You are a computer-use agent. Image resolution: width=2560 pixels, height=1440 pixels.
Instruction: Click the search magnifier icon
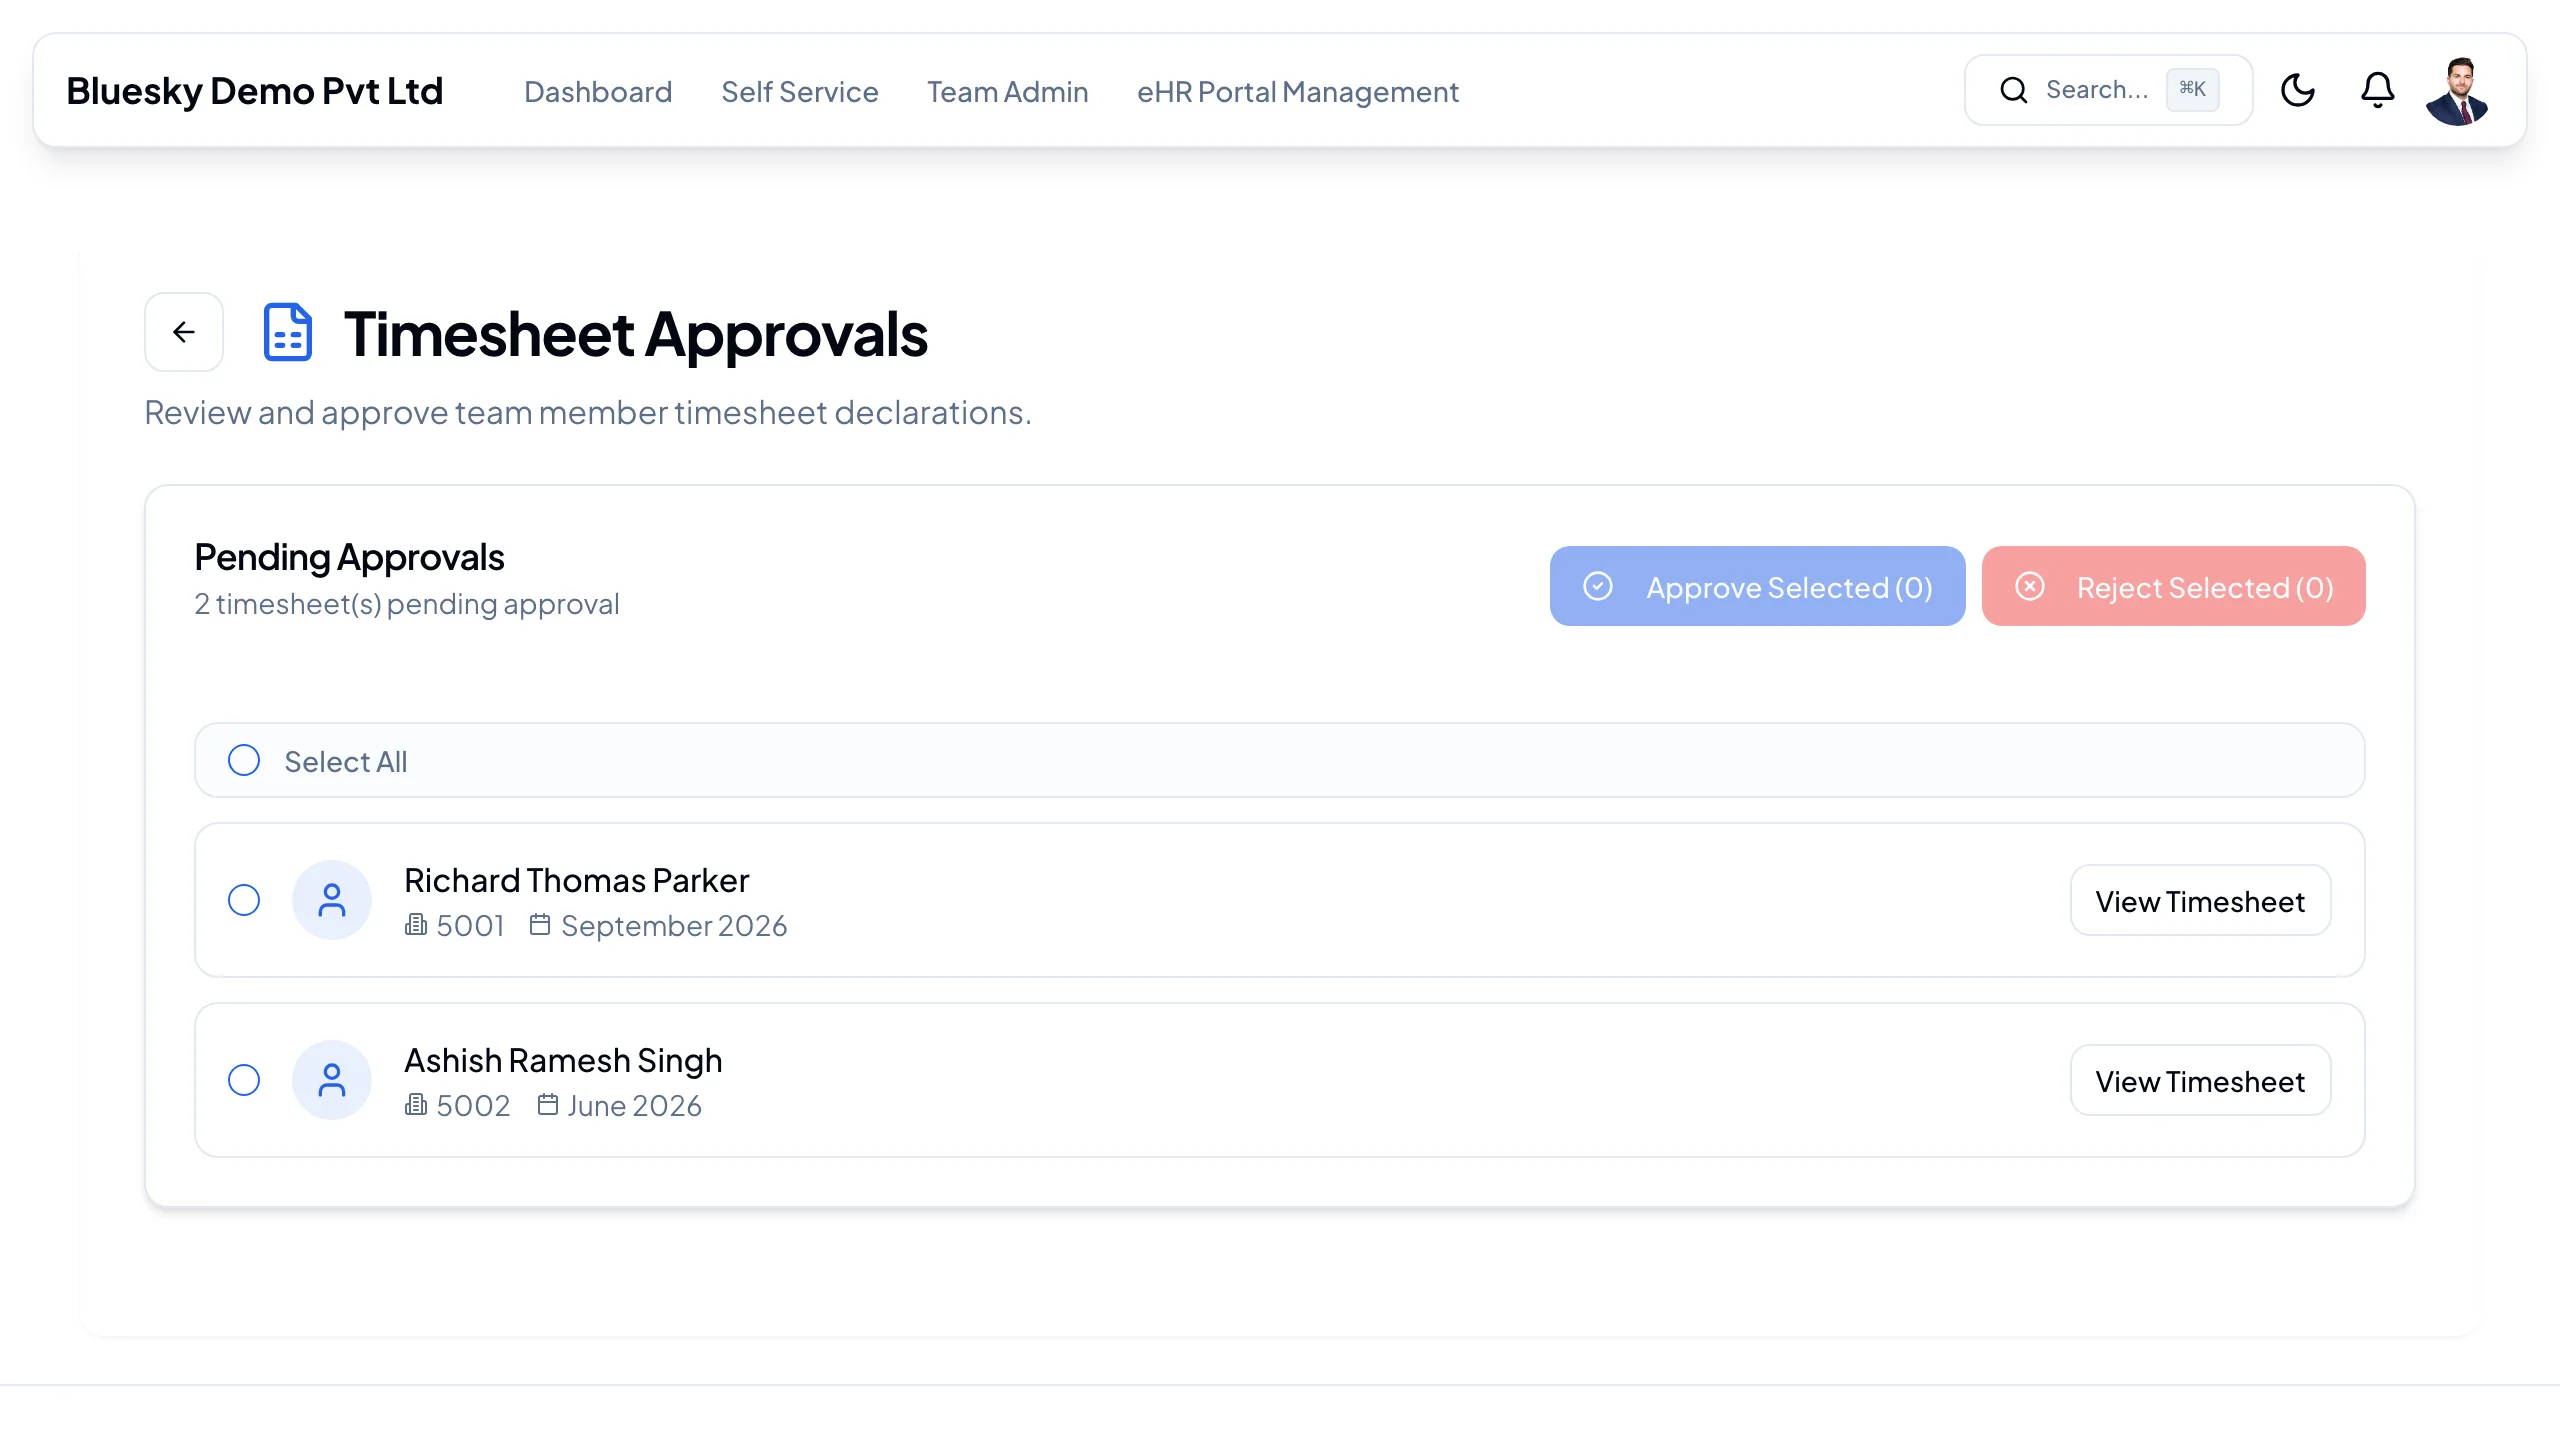(x=2014, y=90)
